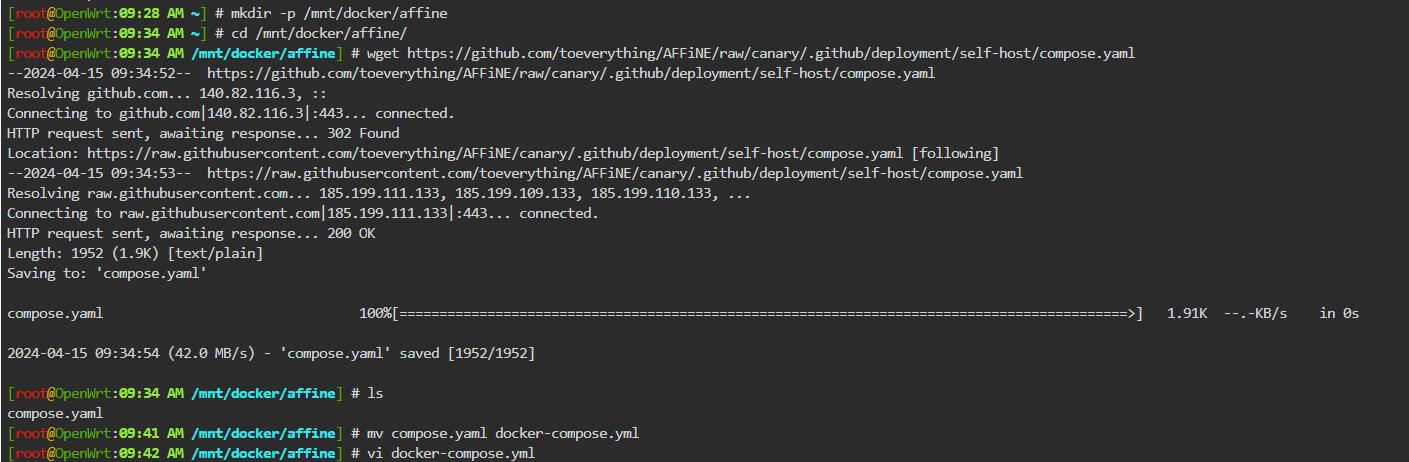Click the /mnt/docker/affine path in last prompt

click(263, 453)
